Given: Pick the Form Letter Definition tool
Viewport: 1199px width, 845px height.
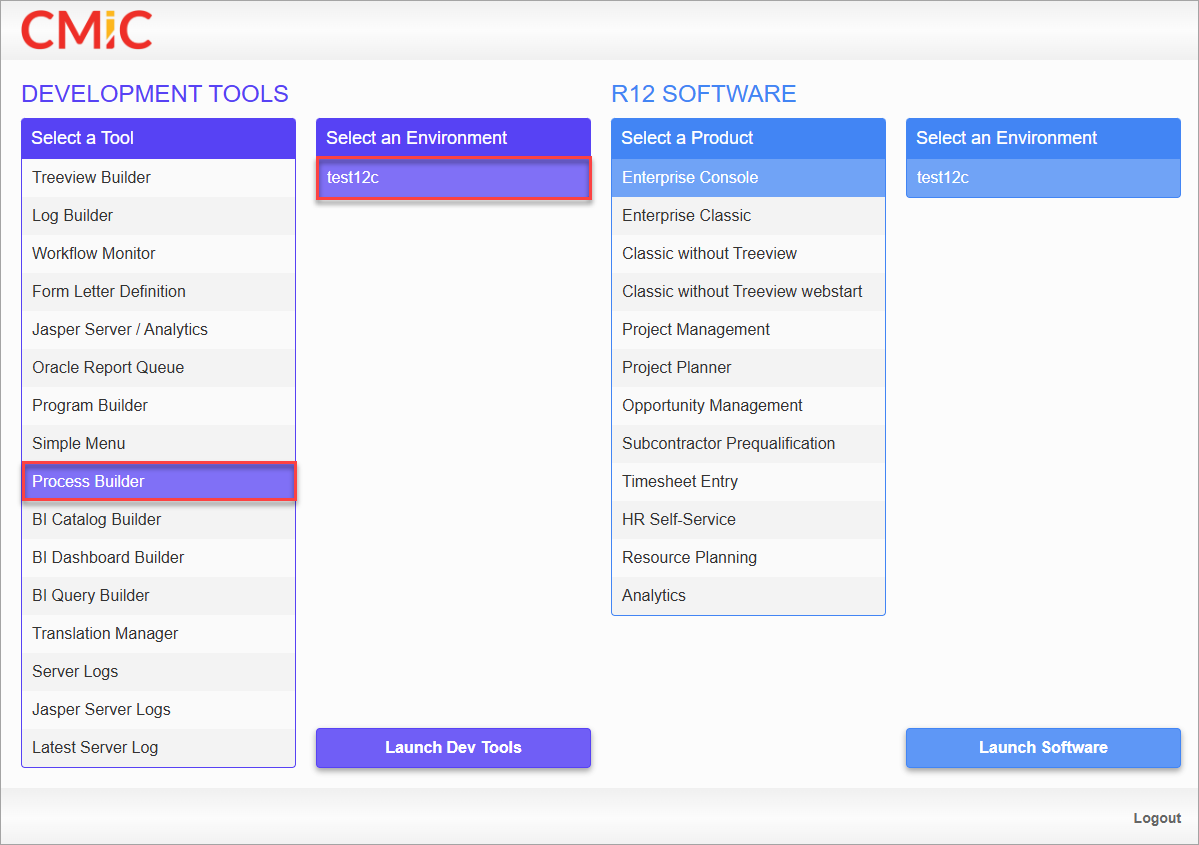Looking at the screenshot, I should [158, 291].
